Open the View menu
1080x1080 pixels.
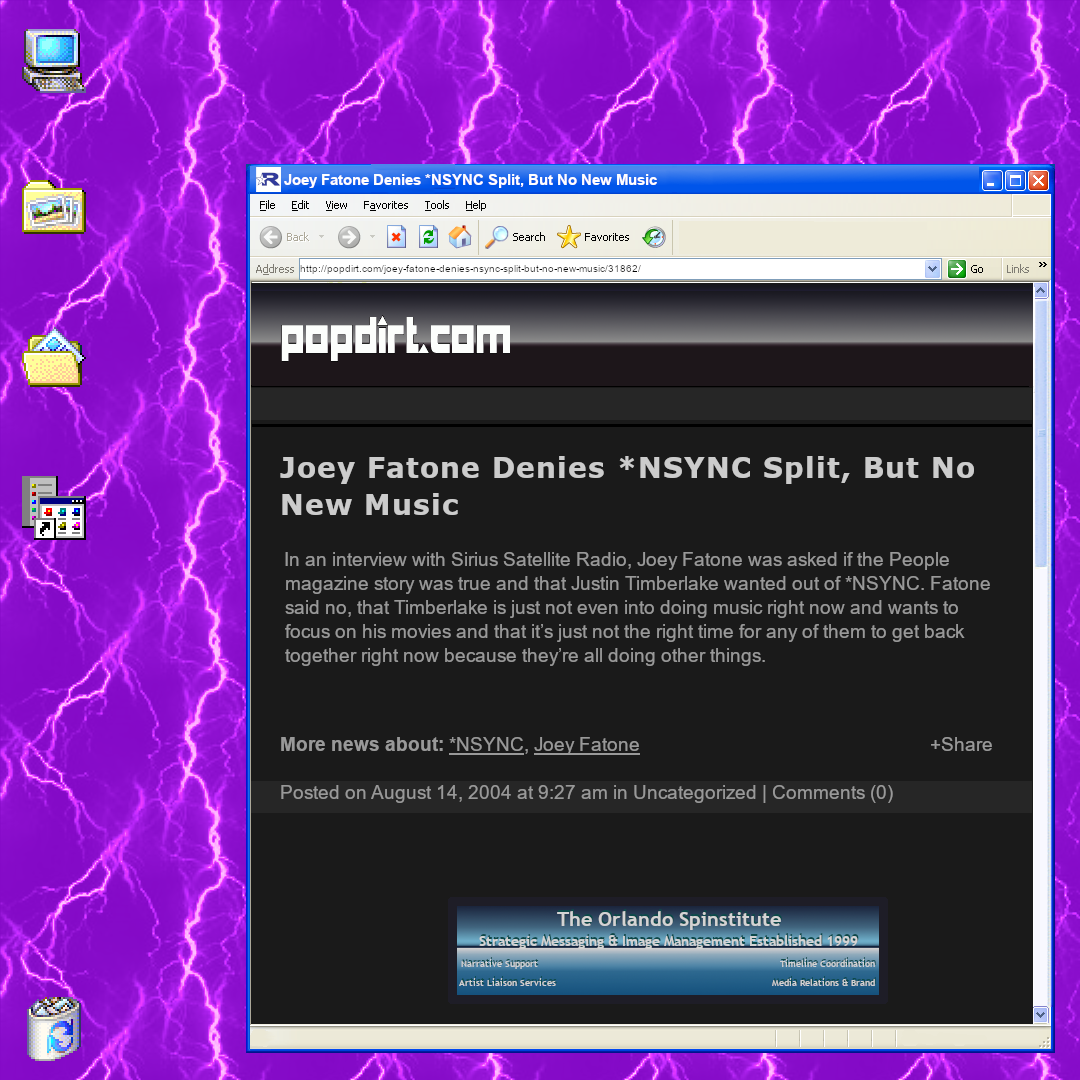pyautogui.click(x=336, y=205)
